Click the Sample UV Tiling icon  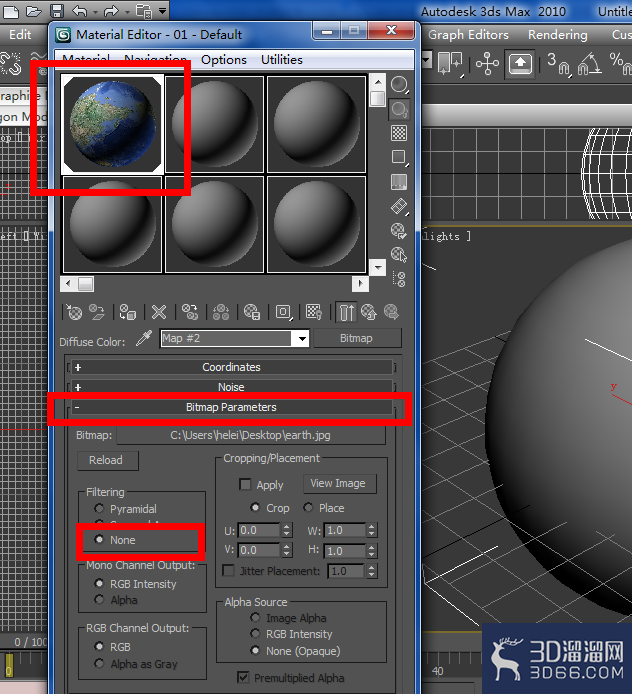(x=399, y=157)
